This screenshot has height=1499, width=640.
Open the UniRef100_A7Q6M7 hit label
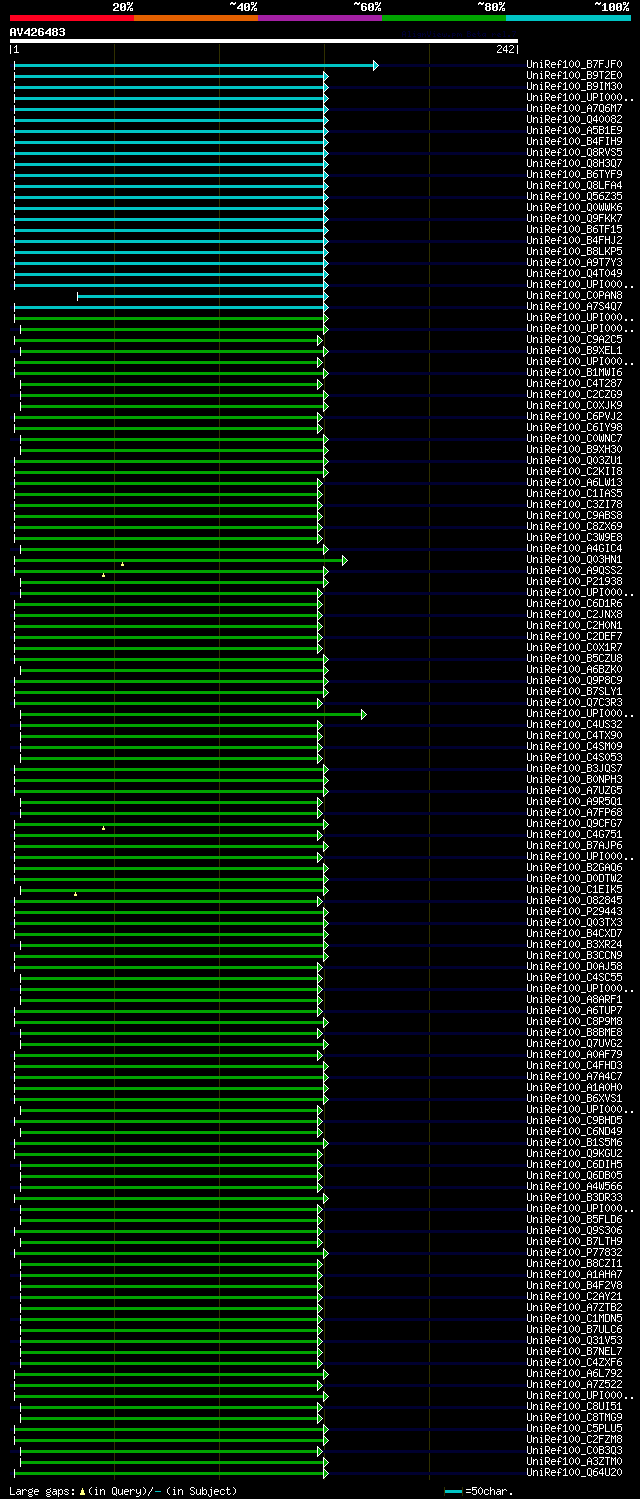574,109
